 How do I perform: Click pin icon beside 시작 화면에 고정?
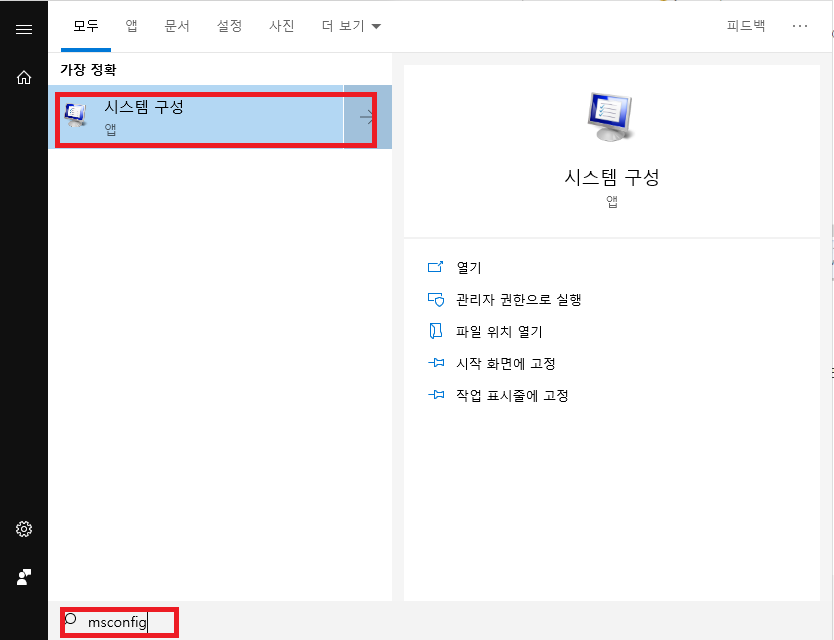[436, 363]
